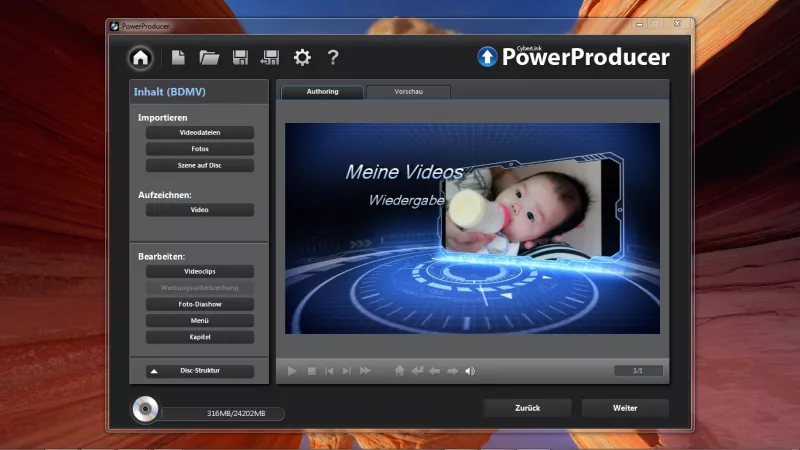Stop the preview playback
The height and width of the screenshot is (450, 800).
click(x=311, y=371)
